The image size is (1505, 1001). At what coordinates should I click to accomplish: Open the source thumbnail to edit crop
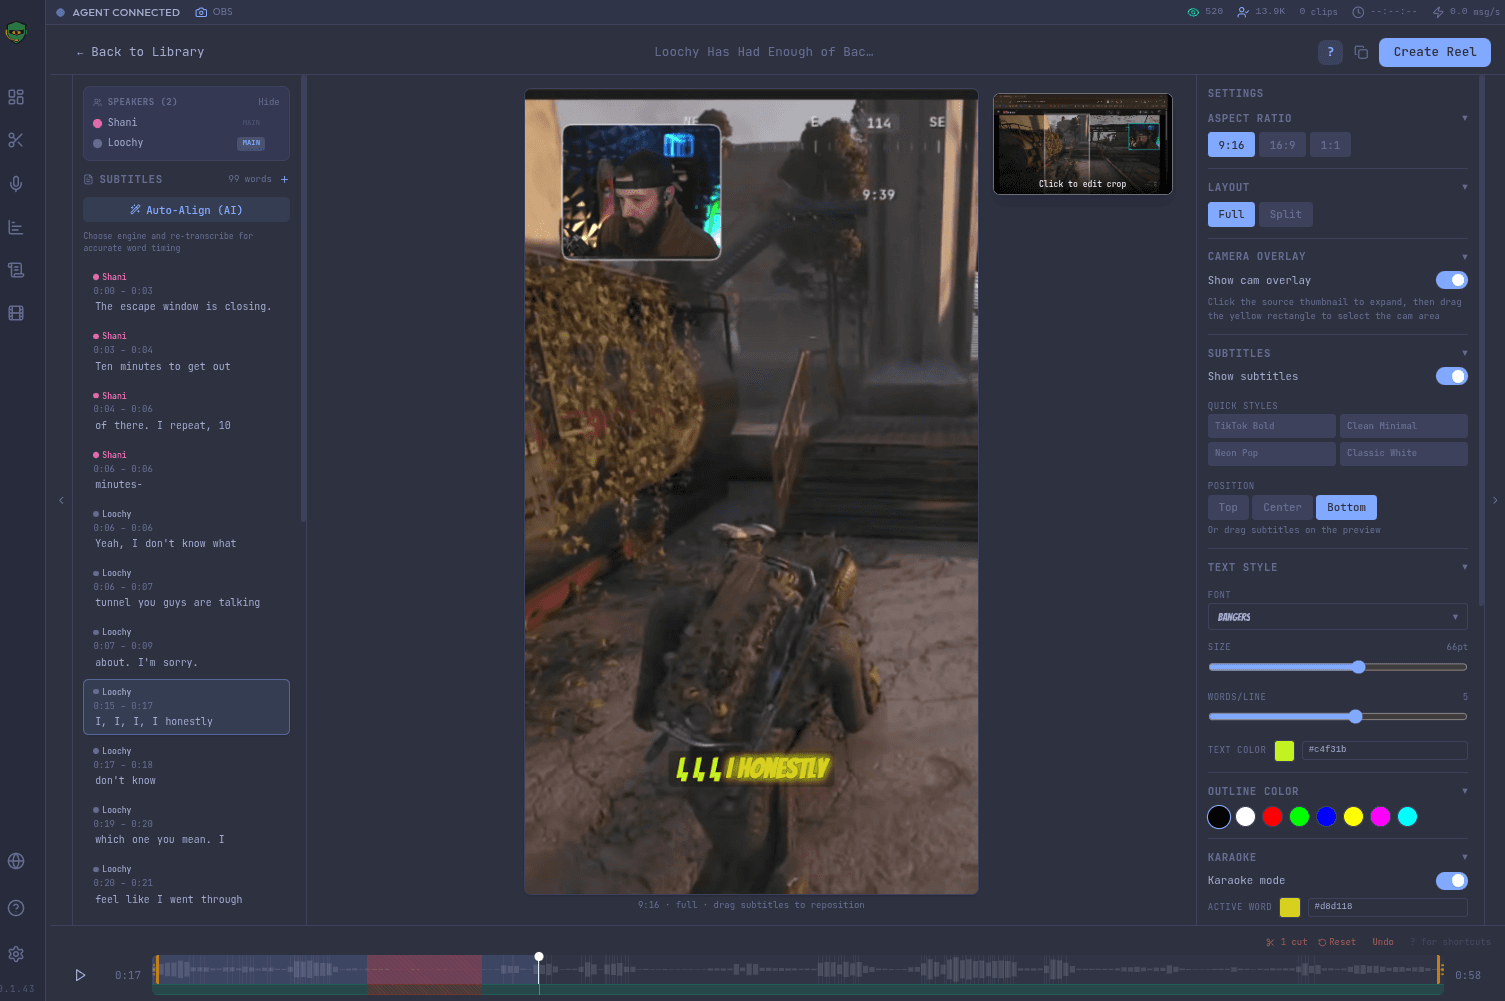(1082, 144)
